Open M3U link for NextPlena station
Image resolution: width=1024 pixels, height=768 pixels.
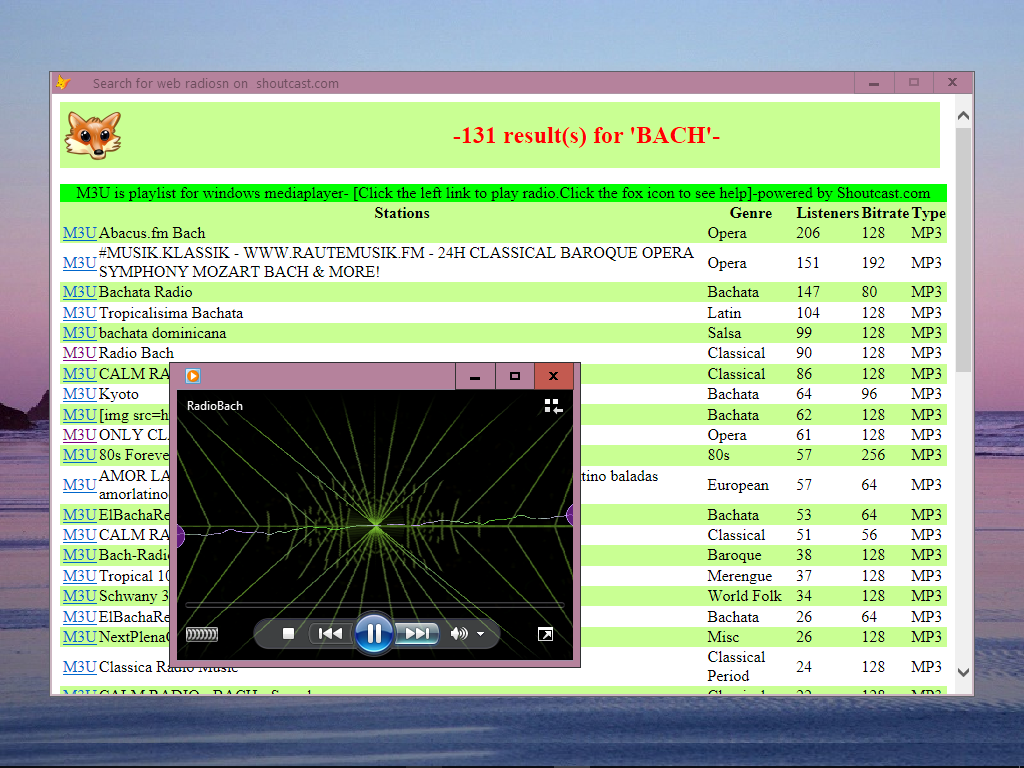[x=80, y=637]
